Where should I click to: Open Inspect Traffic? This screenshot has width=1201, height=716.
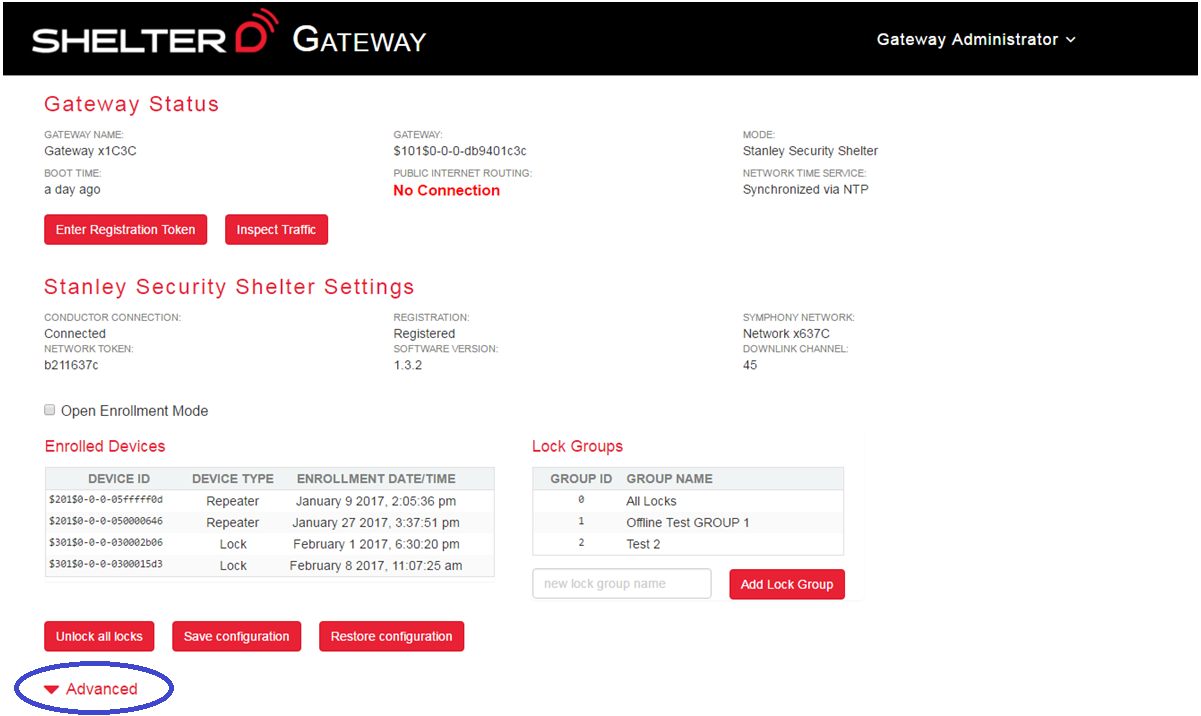tap(276, 229)
